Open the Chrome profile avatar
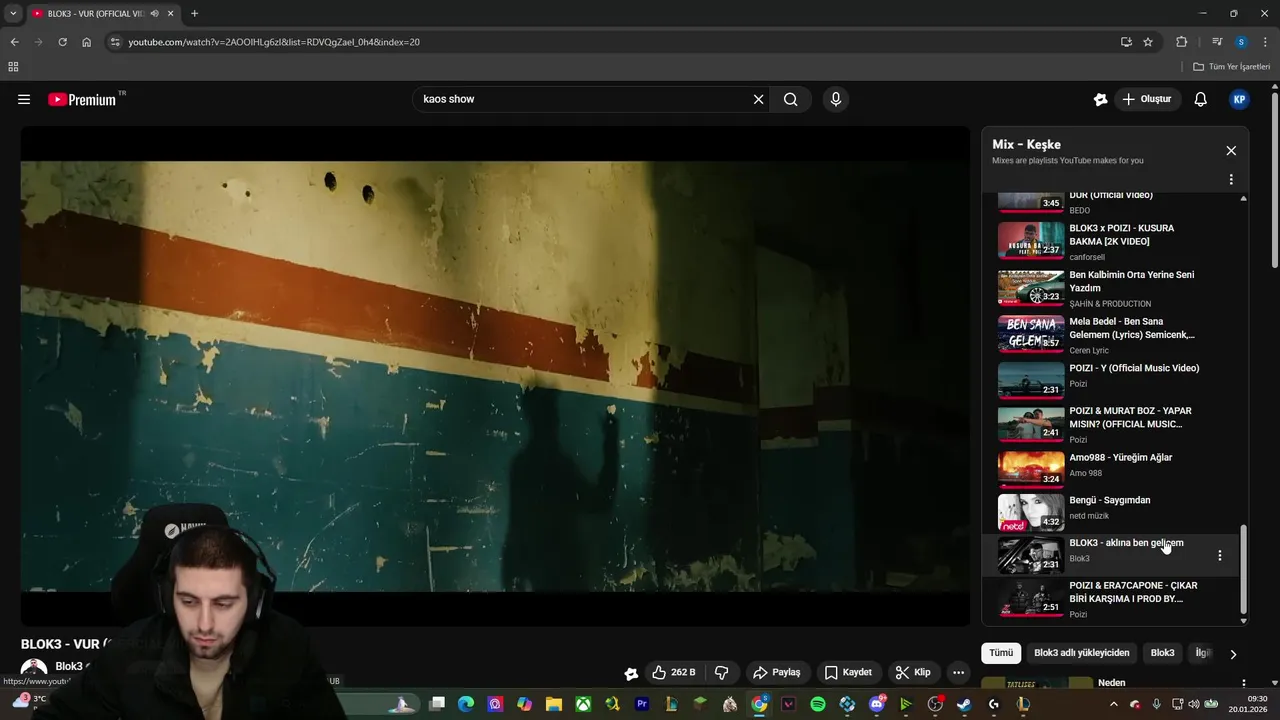The height and width of the screenshot is (720, 1280). [1241, 42]
